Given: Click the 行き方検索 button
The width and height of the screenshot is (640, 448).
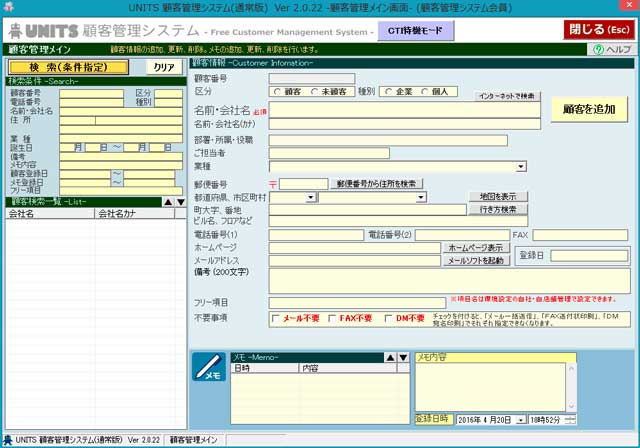Looking at the screenshot, I should click(x=498, y=210).
